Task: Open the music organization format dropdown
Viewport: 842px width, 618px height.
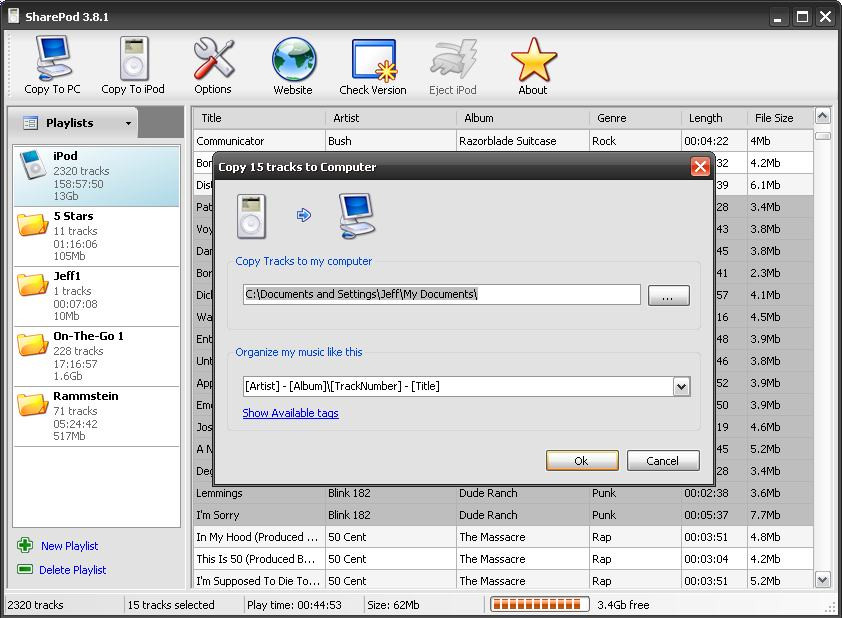Action: [x=681, y=387]
